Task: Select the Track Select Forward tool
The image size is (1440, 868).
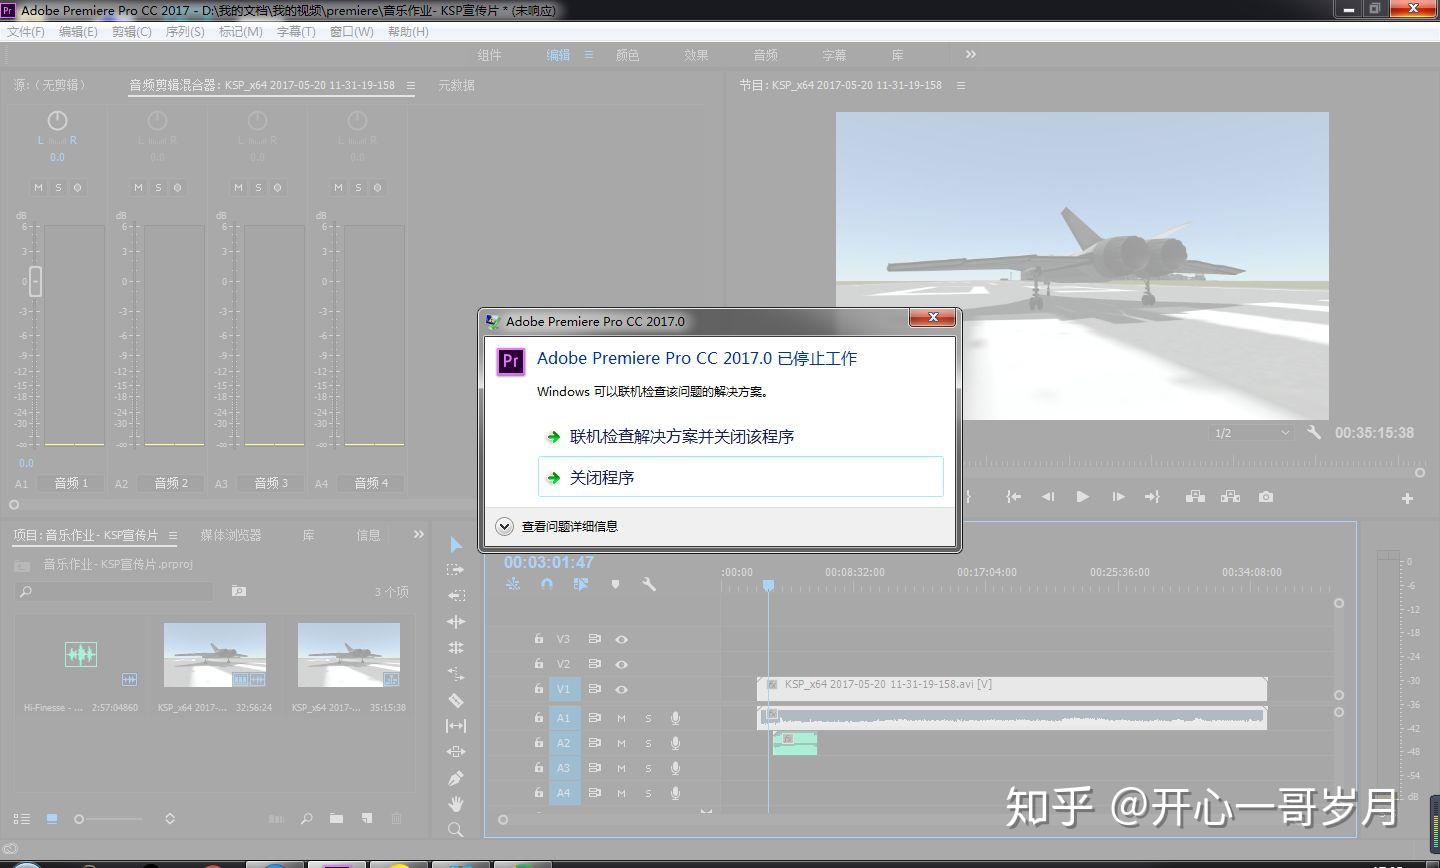Action: (456, 569)
